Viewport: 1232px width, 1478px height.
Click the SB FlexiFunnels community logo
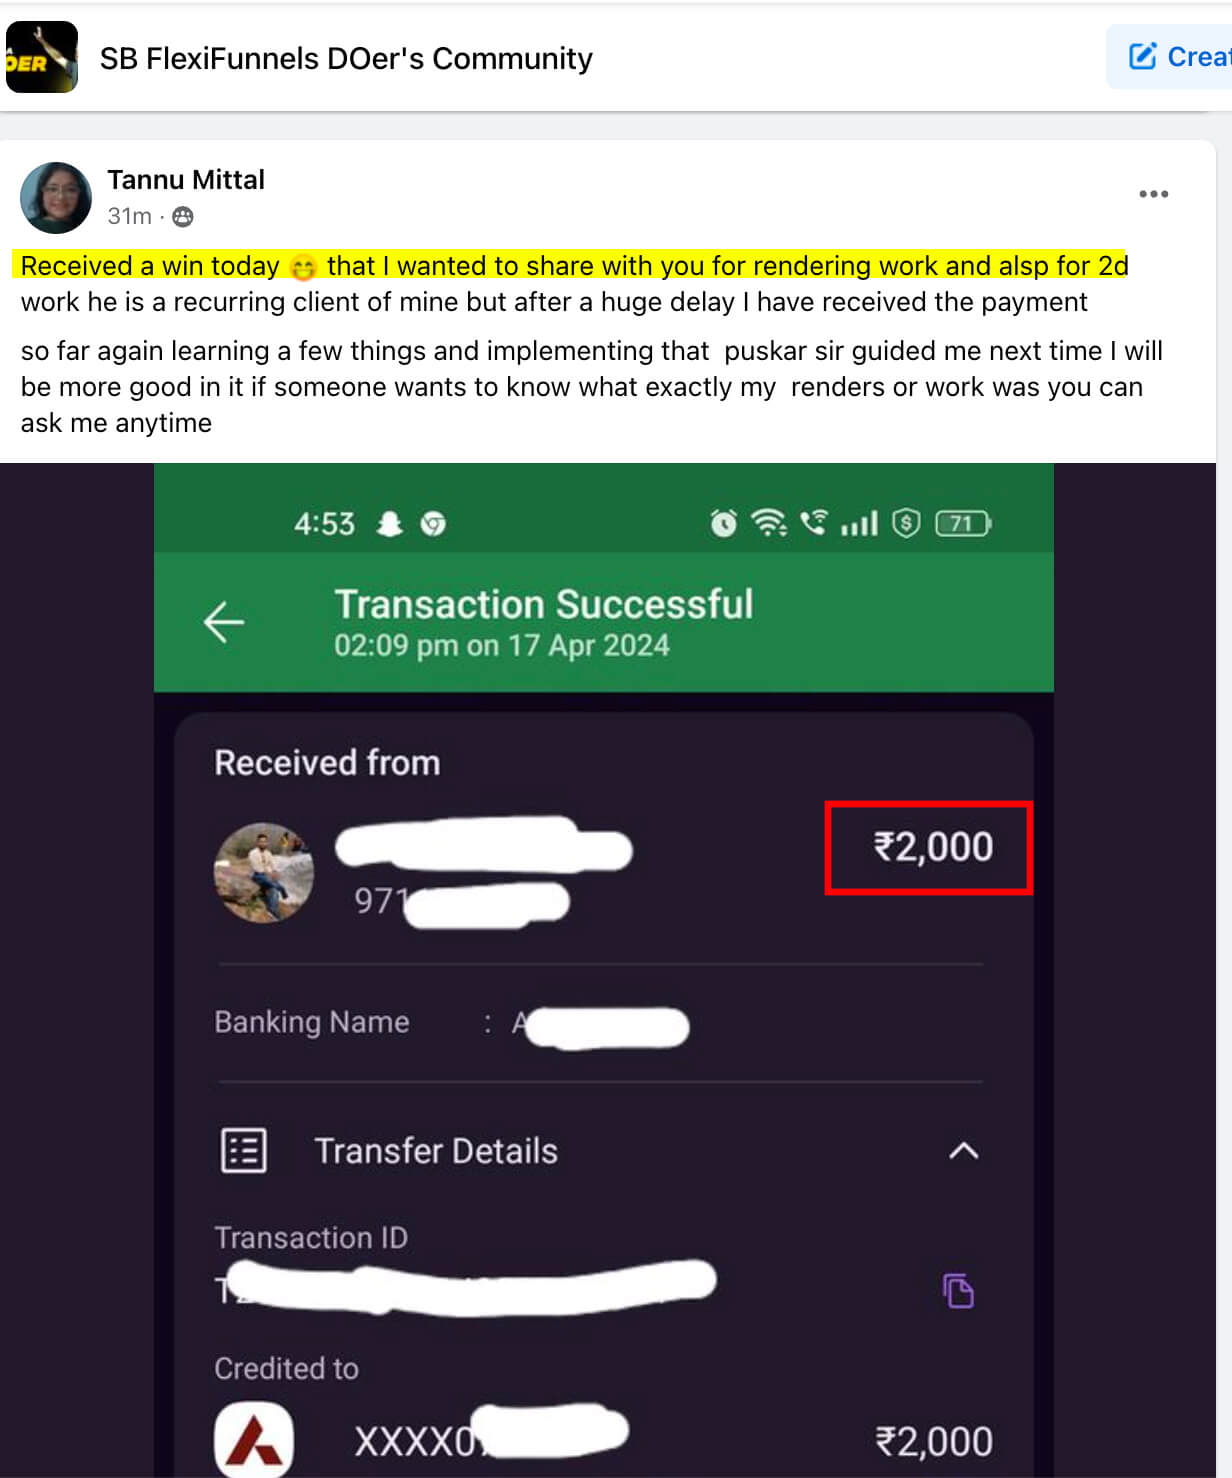pos(42,57)
